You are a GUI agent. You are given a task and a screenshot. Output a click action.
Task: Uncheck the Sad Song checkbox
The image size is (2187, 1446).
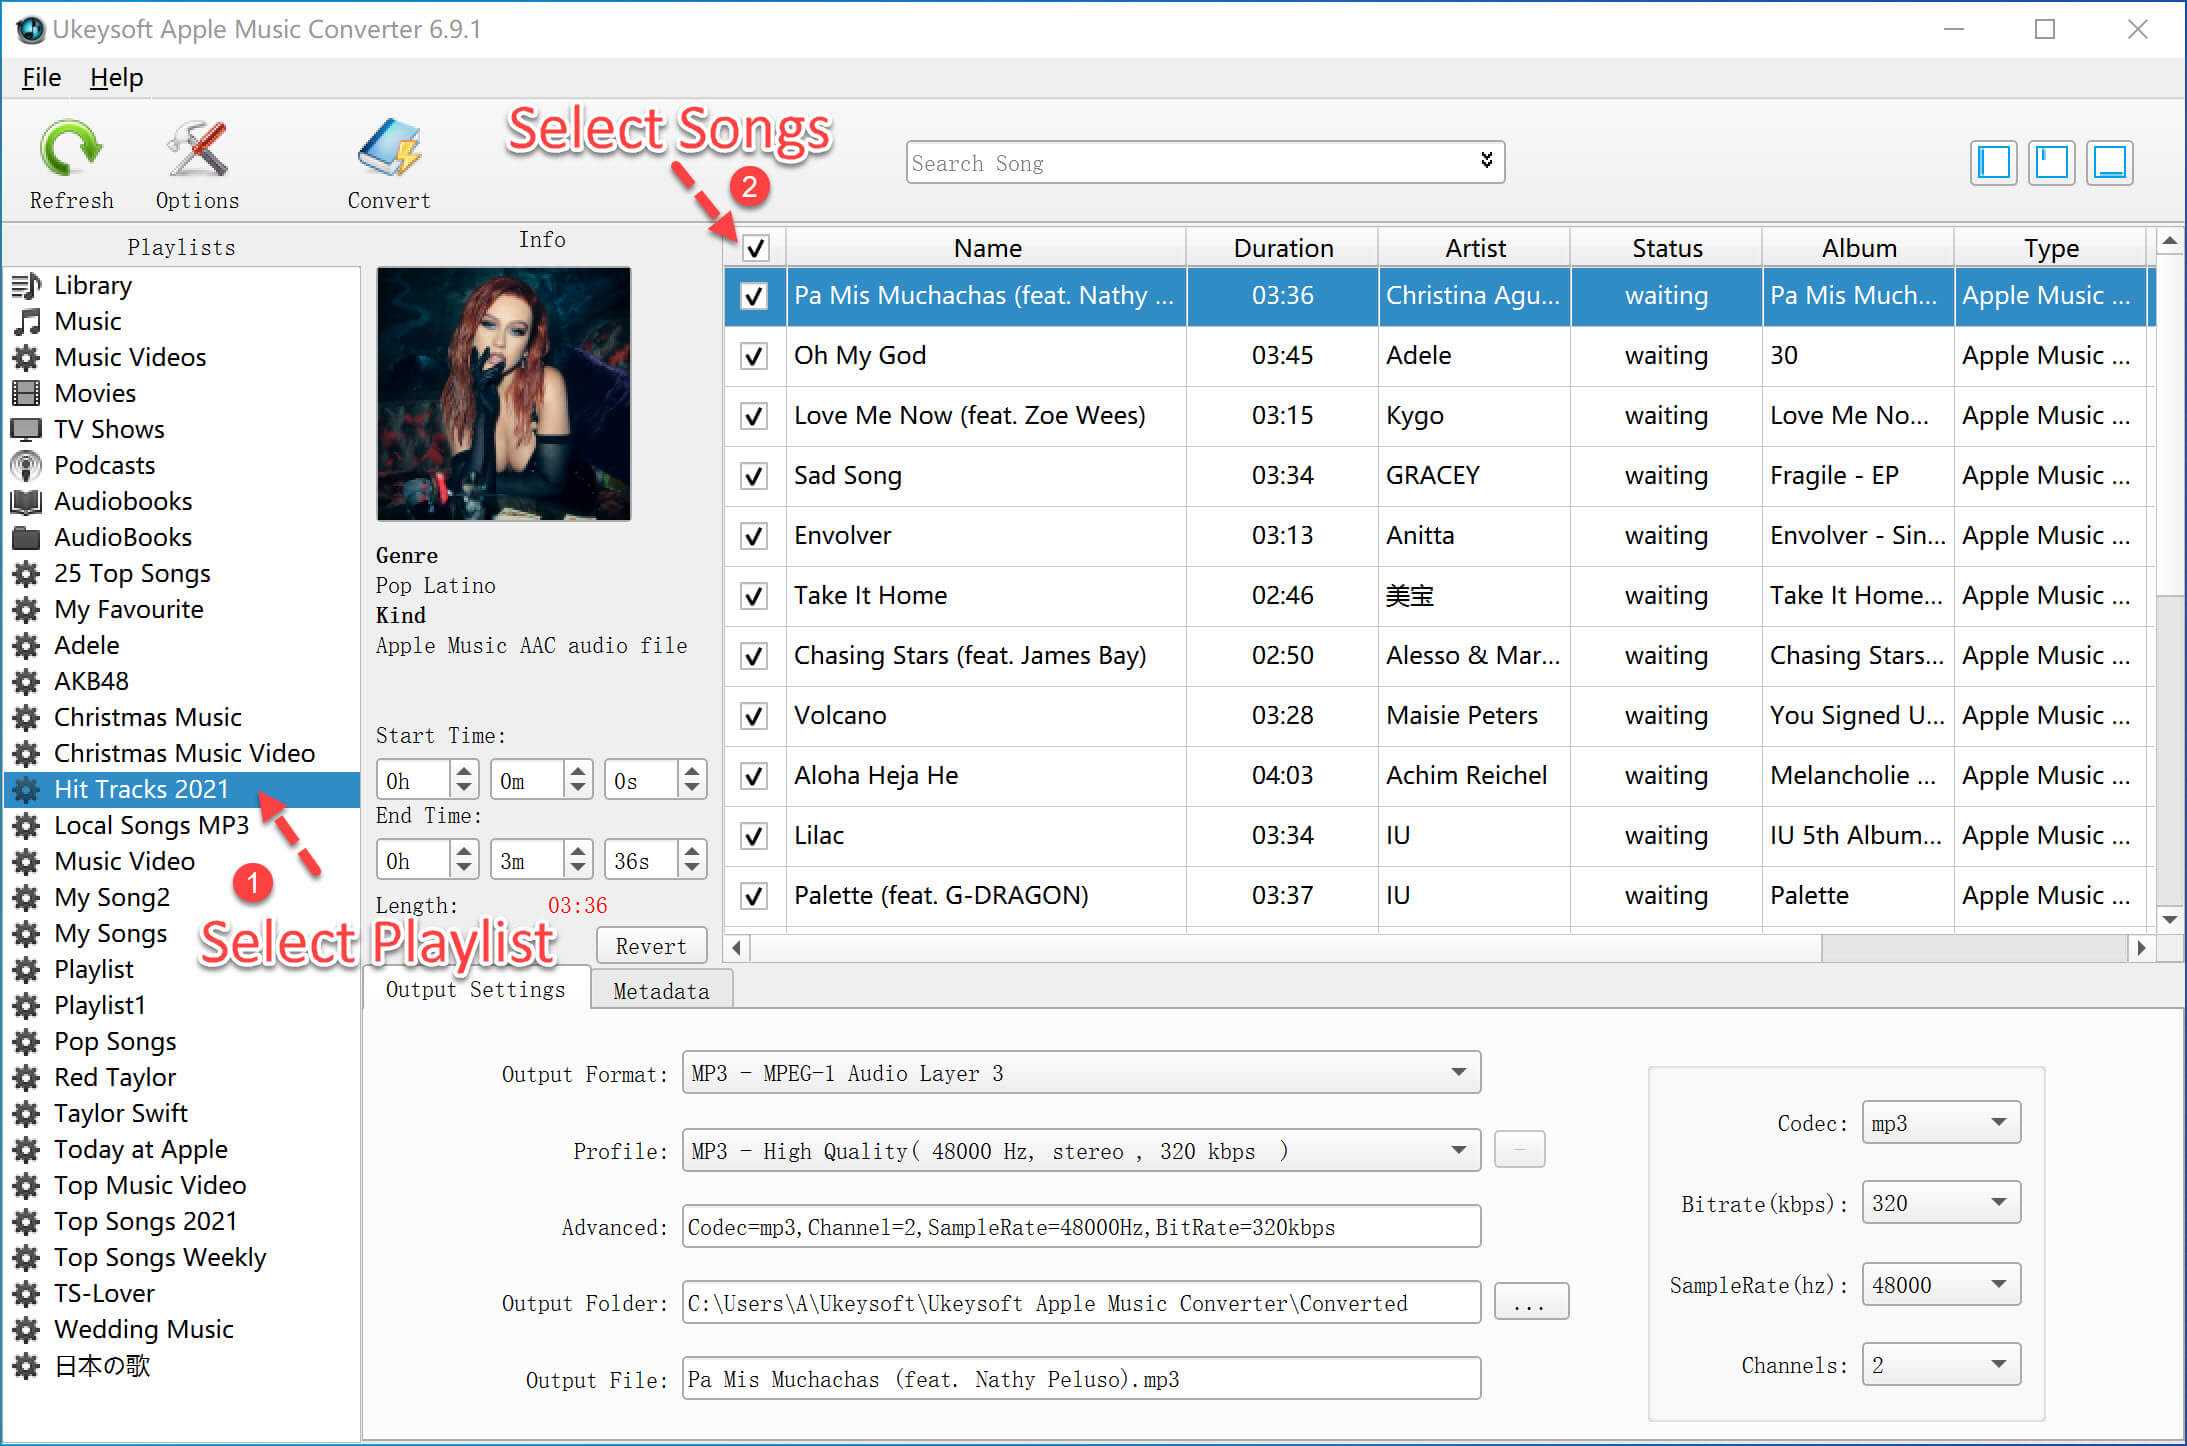tap(754, 476)
